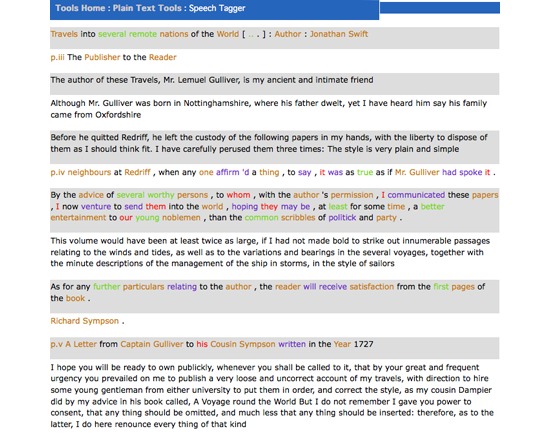Viewport: 550px width, 440px height.
Task: Click the purple word 'receive'
Action: pos(333,287)
